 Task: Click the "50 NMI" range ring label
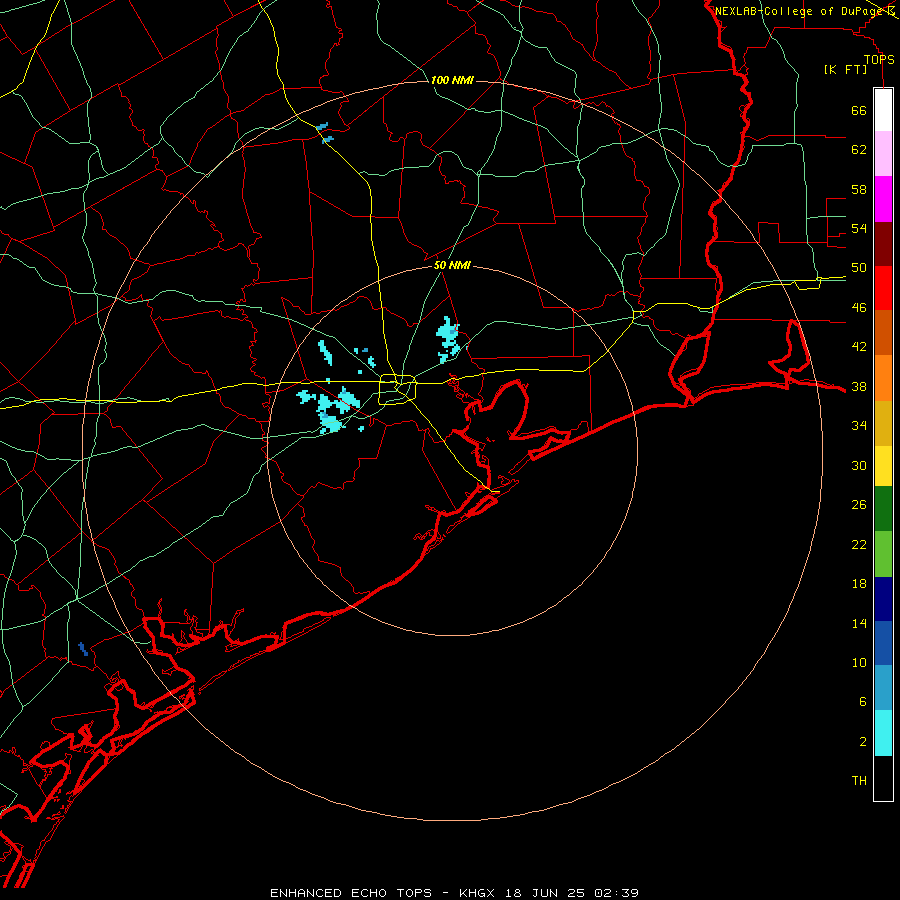tap(452, 265)
